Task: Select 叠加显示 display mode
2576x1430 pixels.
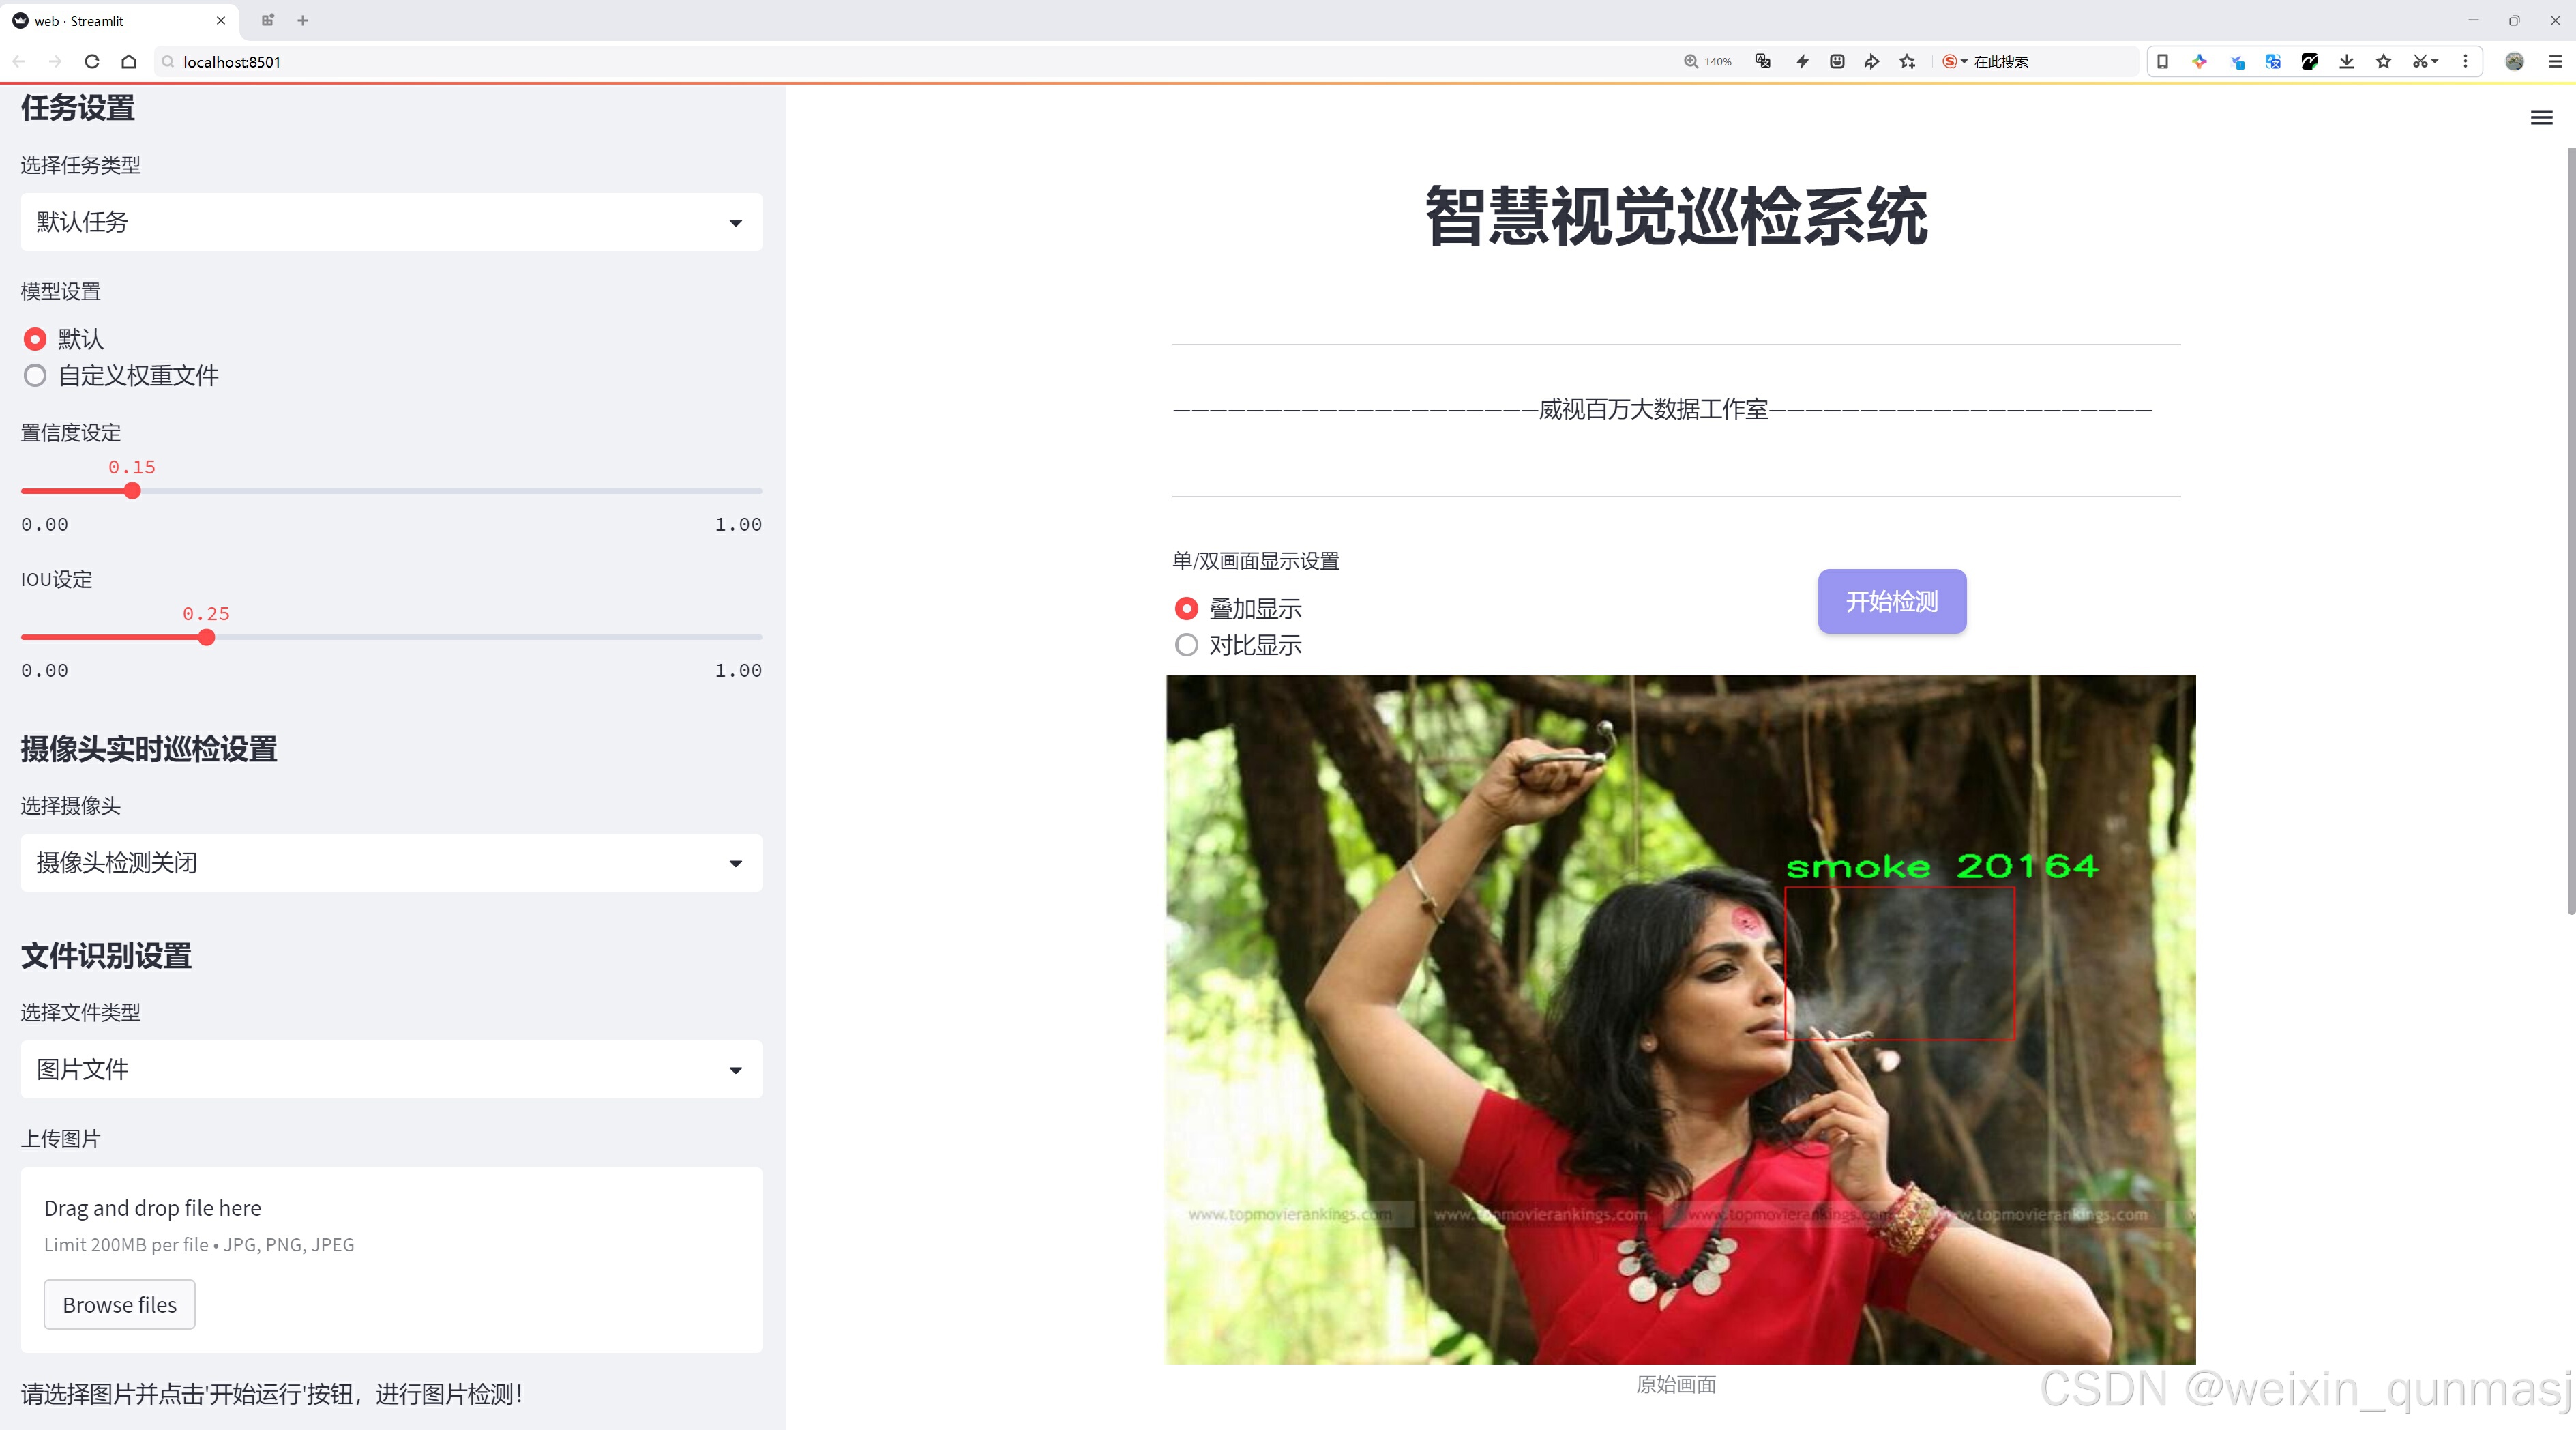Action: click(x=1186, y=609)
